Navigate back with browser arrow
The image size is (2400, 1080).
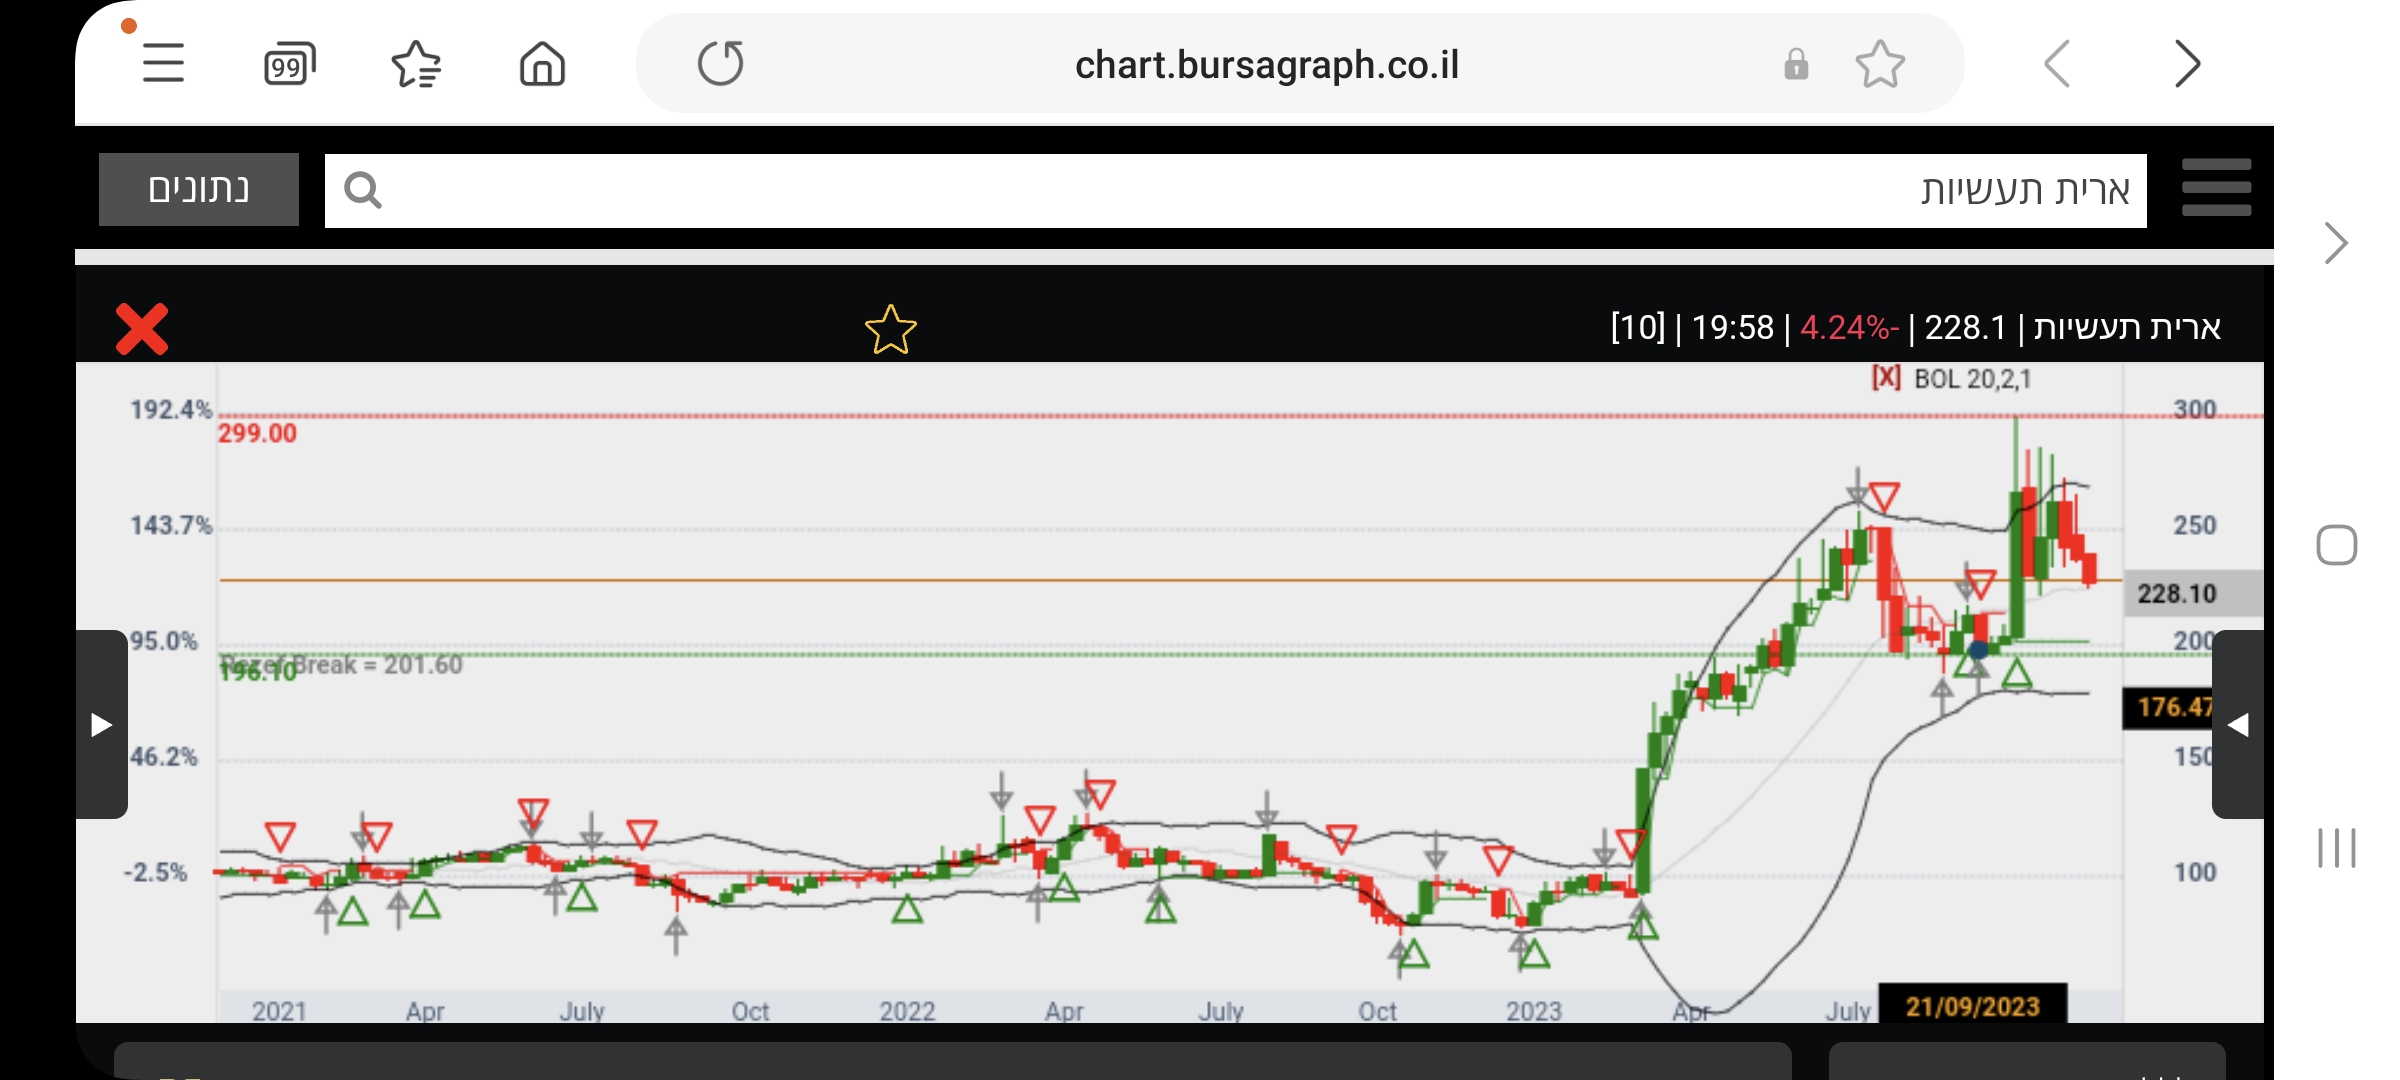(2057, 65)
